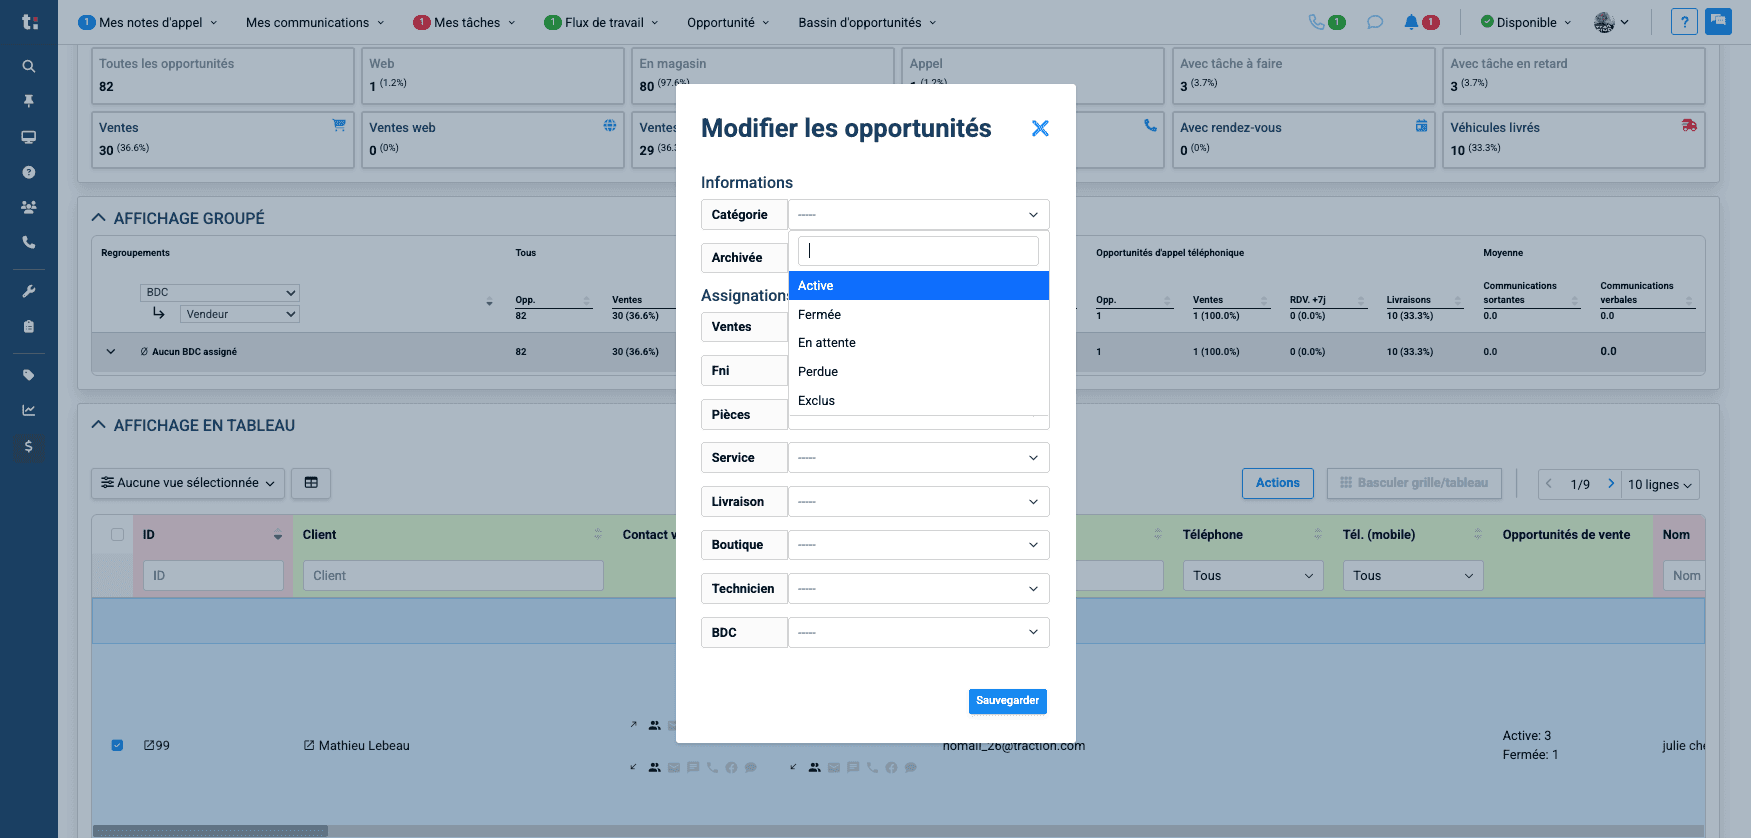
Task: Open the blue help question-mark button
Action: tap(1684, 22)
